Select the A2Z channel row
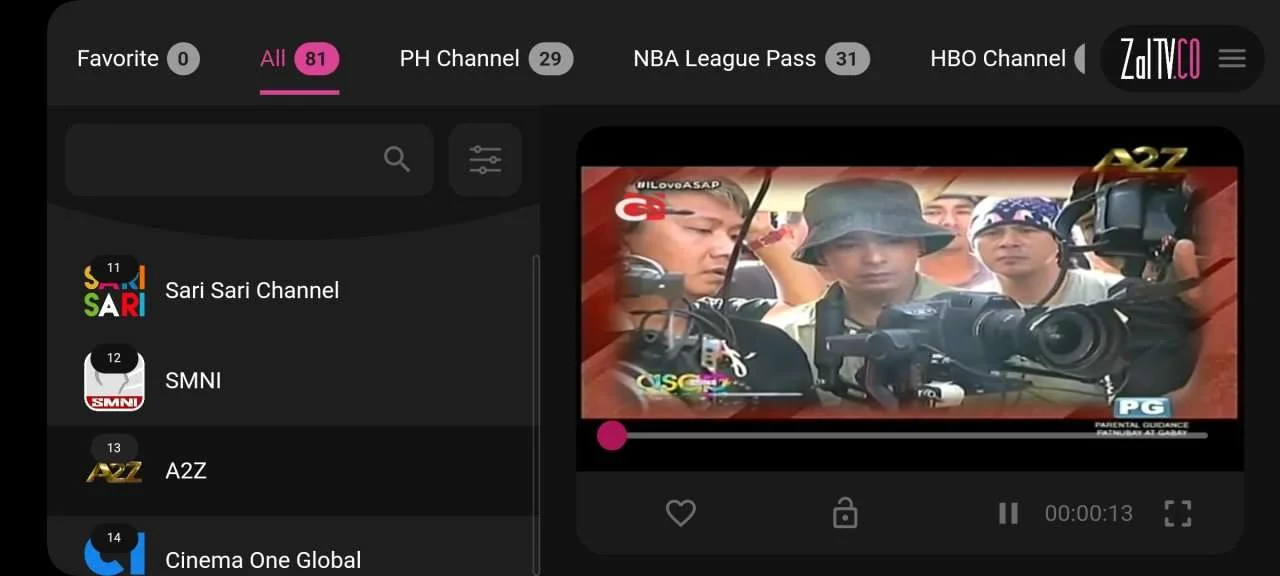Viewport: 1280px width, 576px height. (x=291, y=470)
